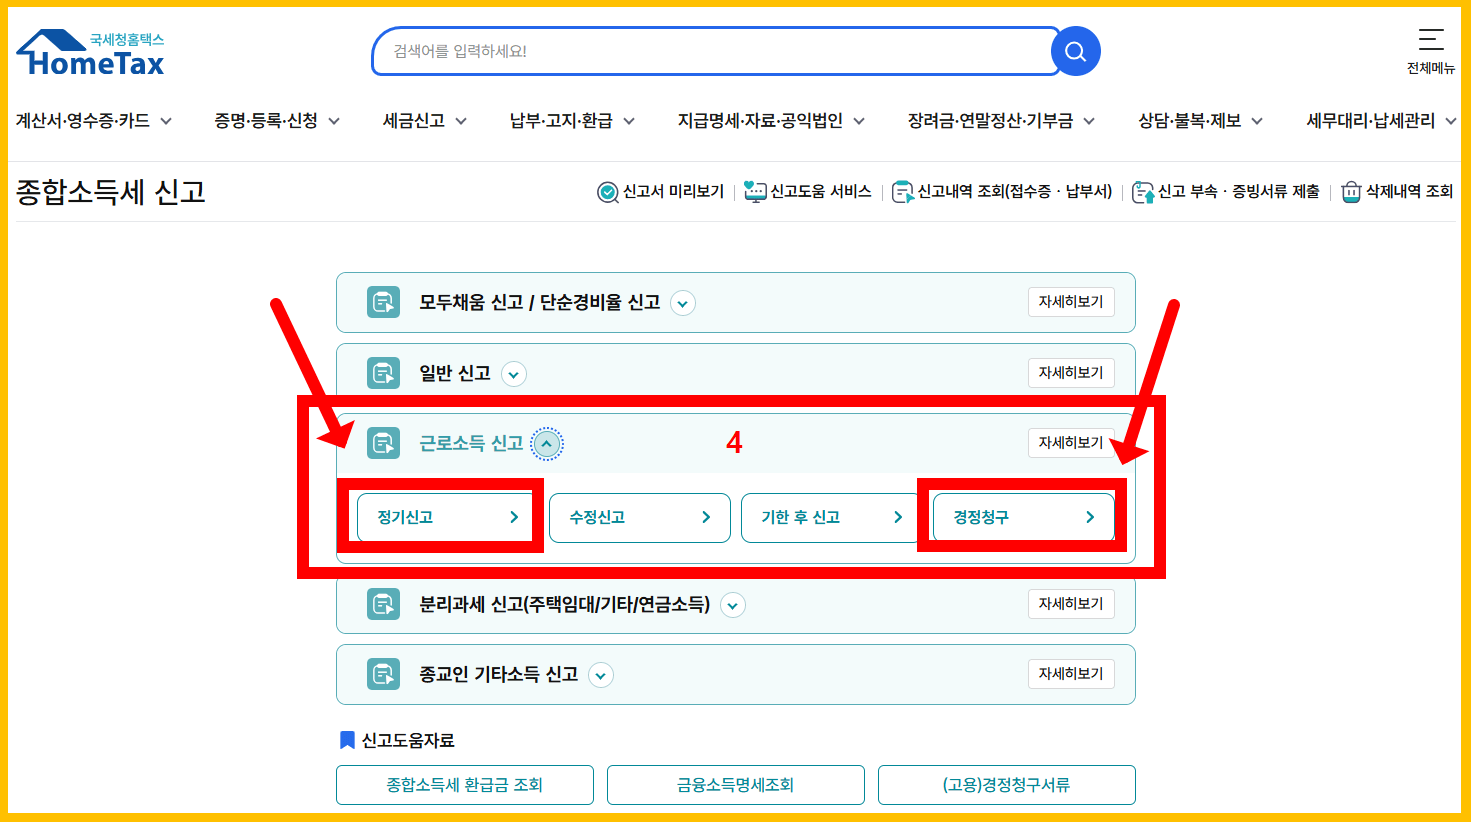The image size is (1471, 822).
Task: Open the 전체메뉴 hamburger menu
Action: tap(1430, 38)
